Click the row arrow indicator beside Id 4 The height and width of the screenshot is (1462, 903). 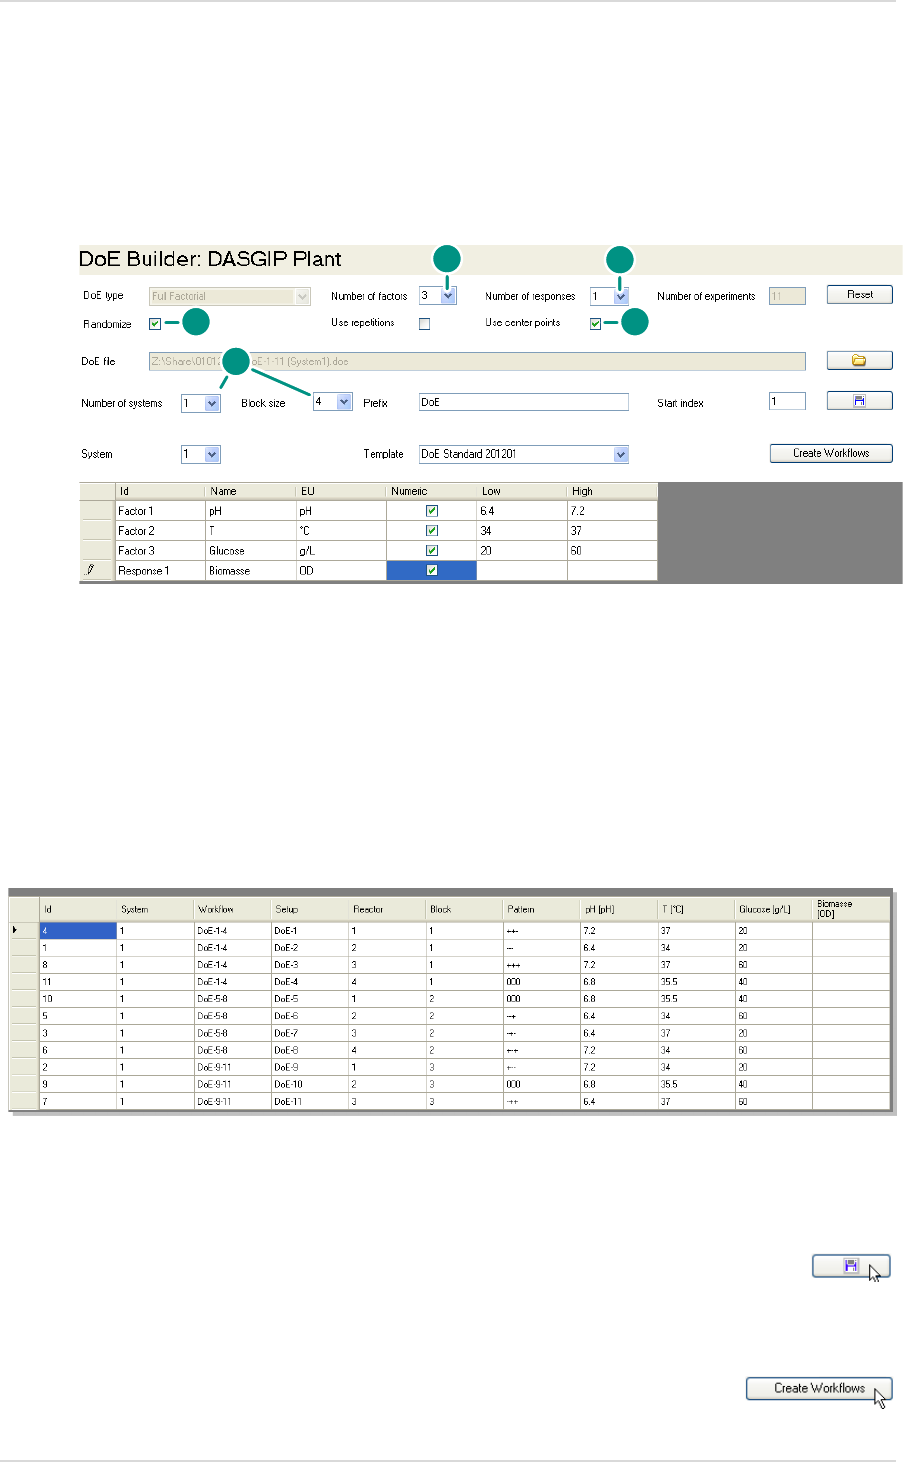(x=14, y=930)
